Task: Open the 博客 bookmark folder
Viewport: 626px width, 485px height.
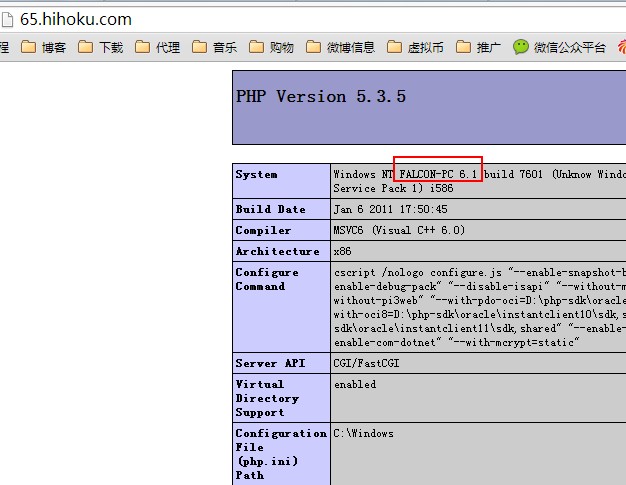Action: (x=44, y=47)
